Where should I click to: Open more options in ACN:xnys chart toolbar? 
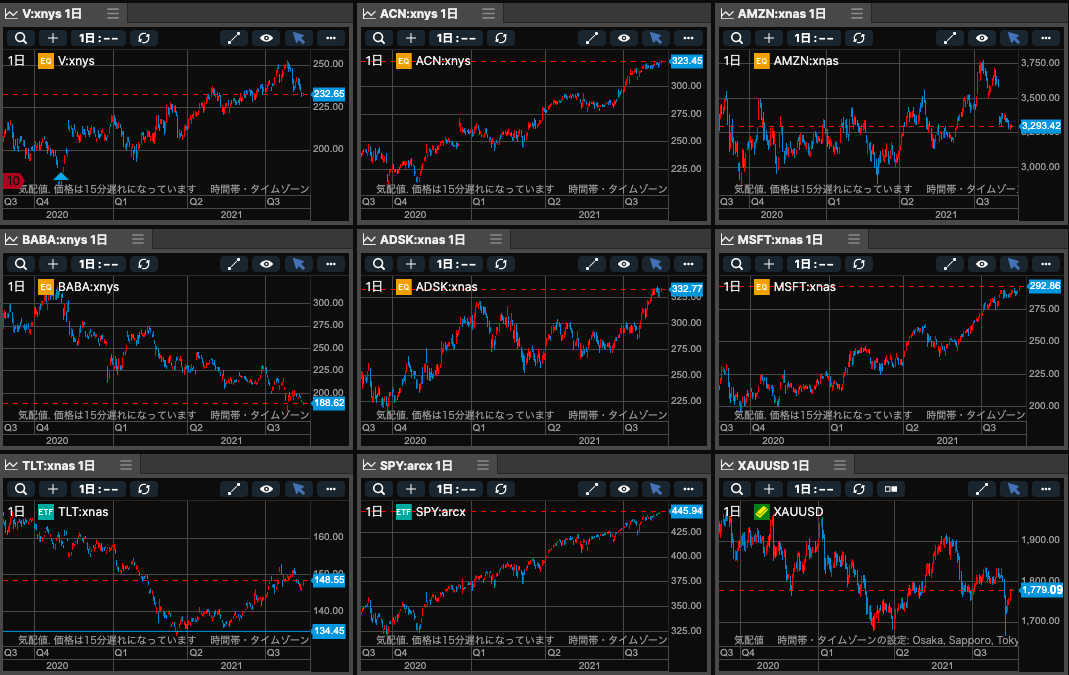pos(688,38)
